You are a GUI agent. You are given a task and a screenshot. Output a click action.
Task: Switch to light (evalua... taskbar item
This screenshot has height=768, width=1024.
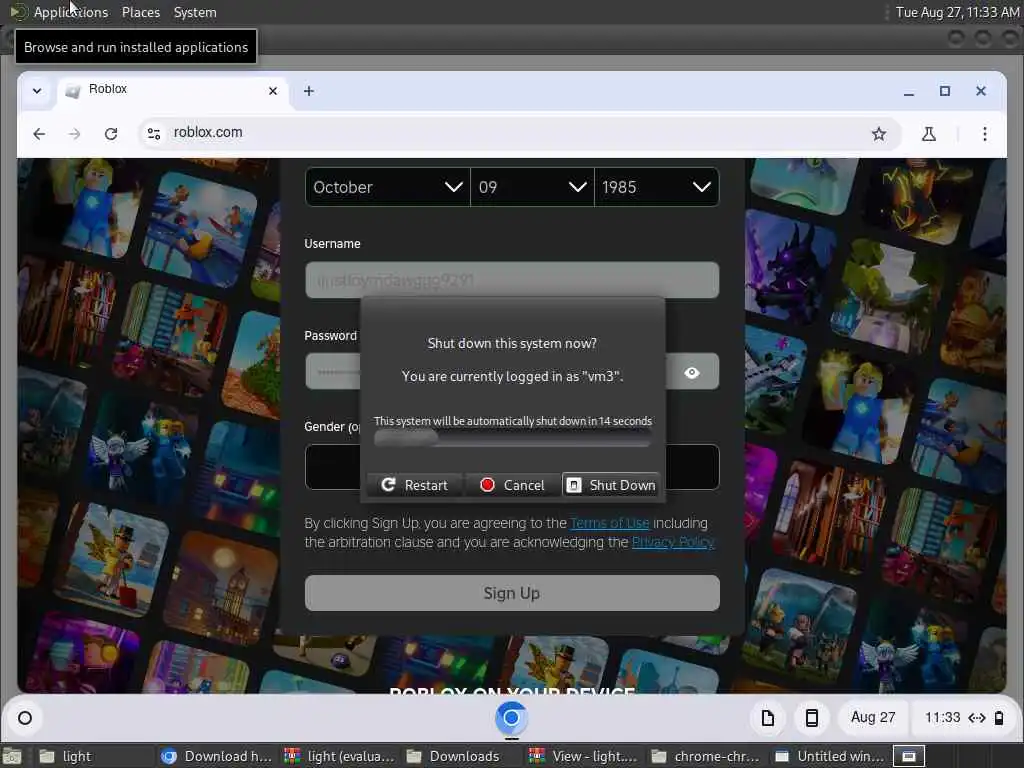click(x=340, y=756)
